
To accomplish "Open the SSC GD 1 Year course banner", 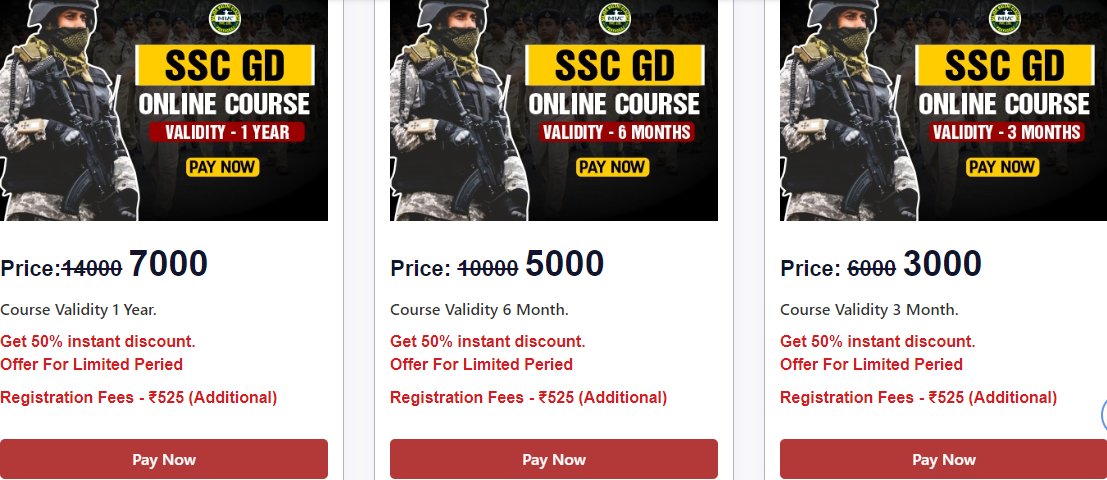I will click(164, 110).
